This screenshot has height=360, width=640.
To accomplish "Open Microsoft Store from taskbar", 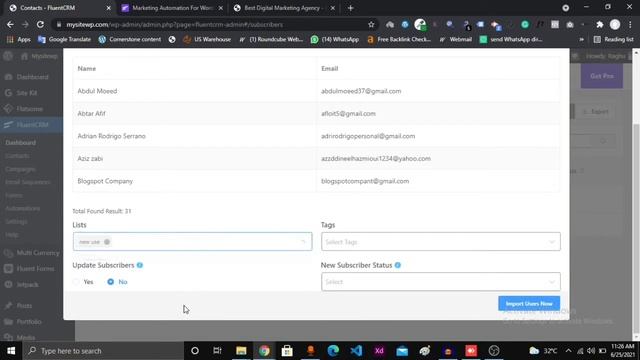I will click(x=287, y=351).
